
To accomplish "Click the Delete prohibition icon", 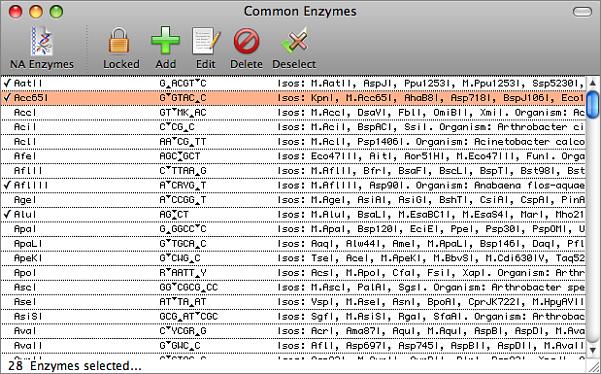I will coord(246,41).
